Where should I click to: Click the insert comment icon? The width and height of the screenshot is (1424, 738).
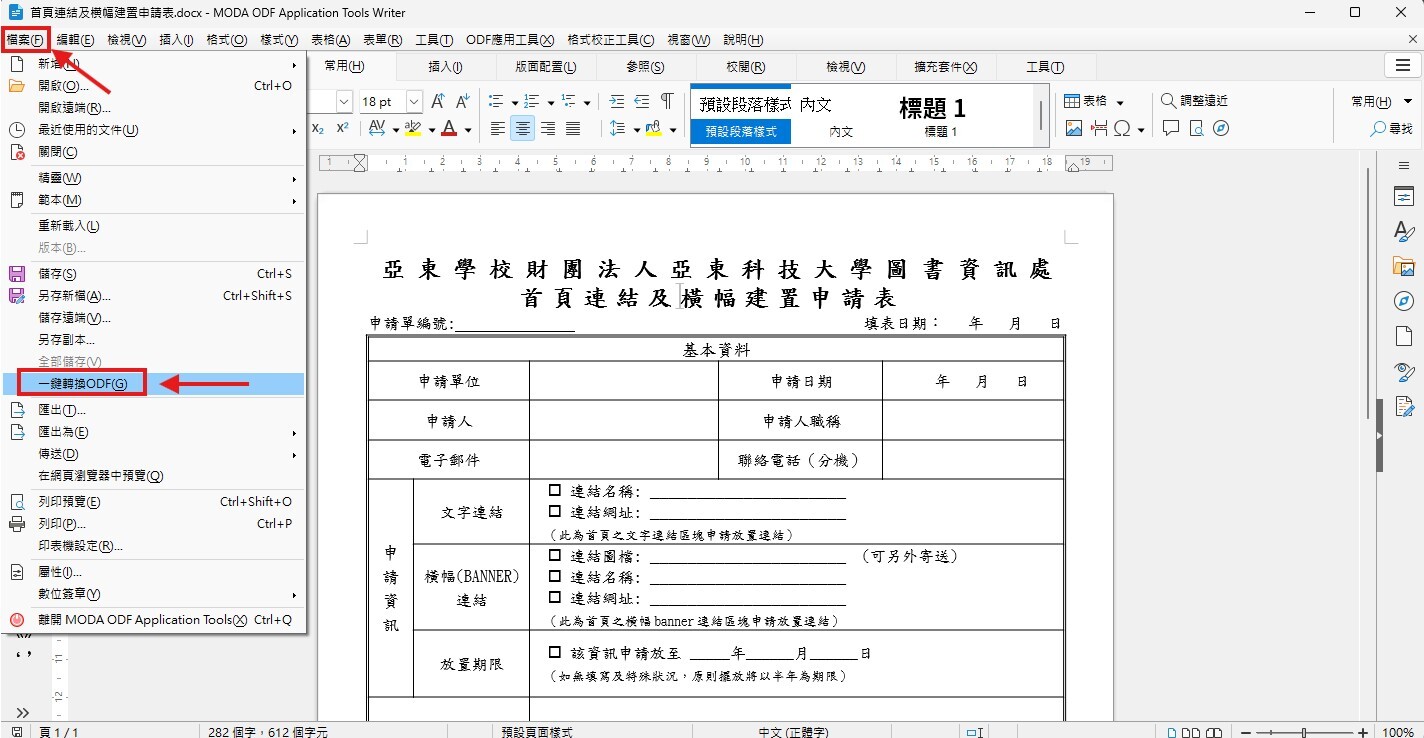pos(1171,129)
